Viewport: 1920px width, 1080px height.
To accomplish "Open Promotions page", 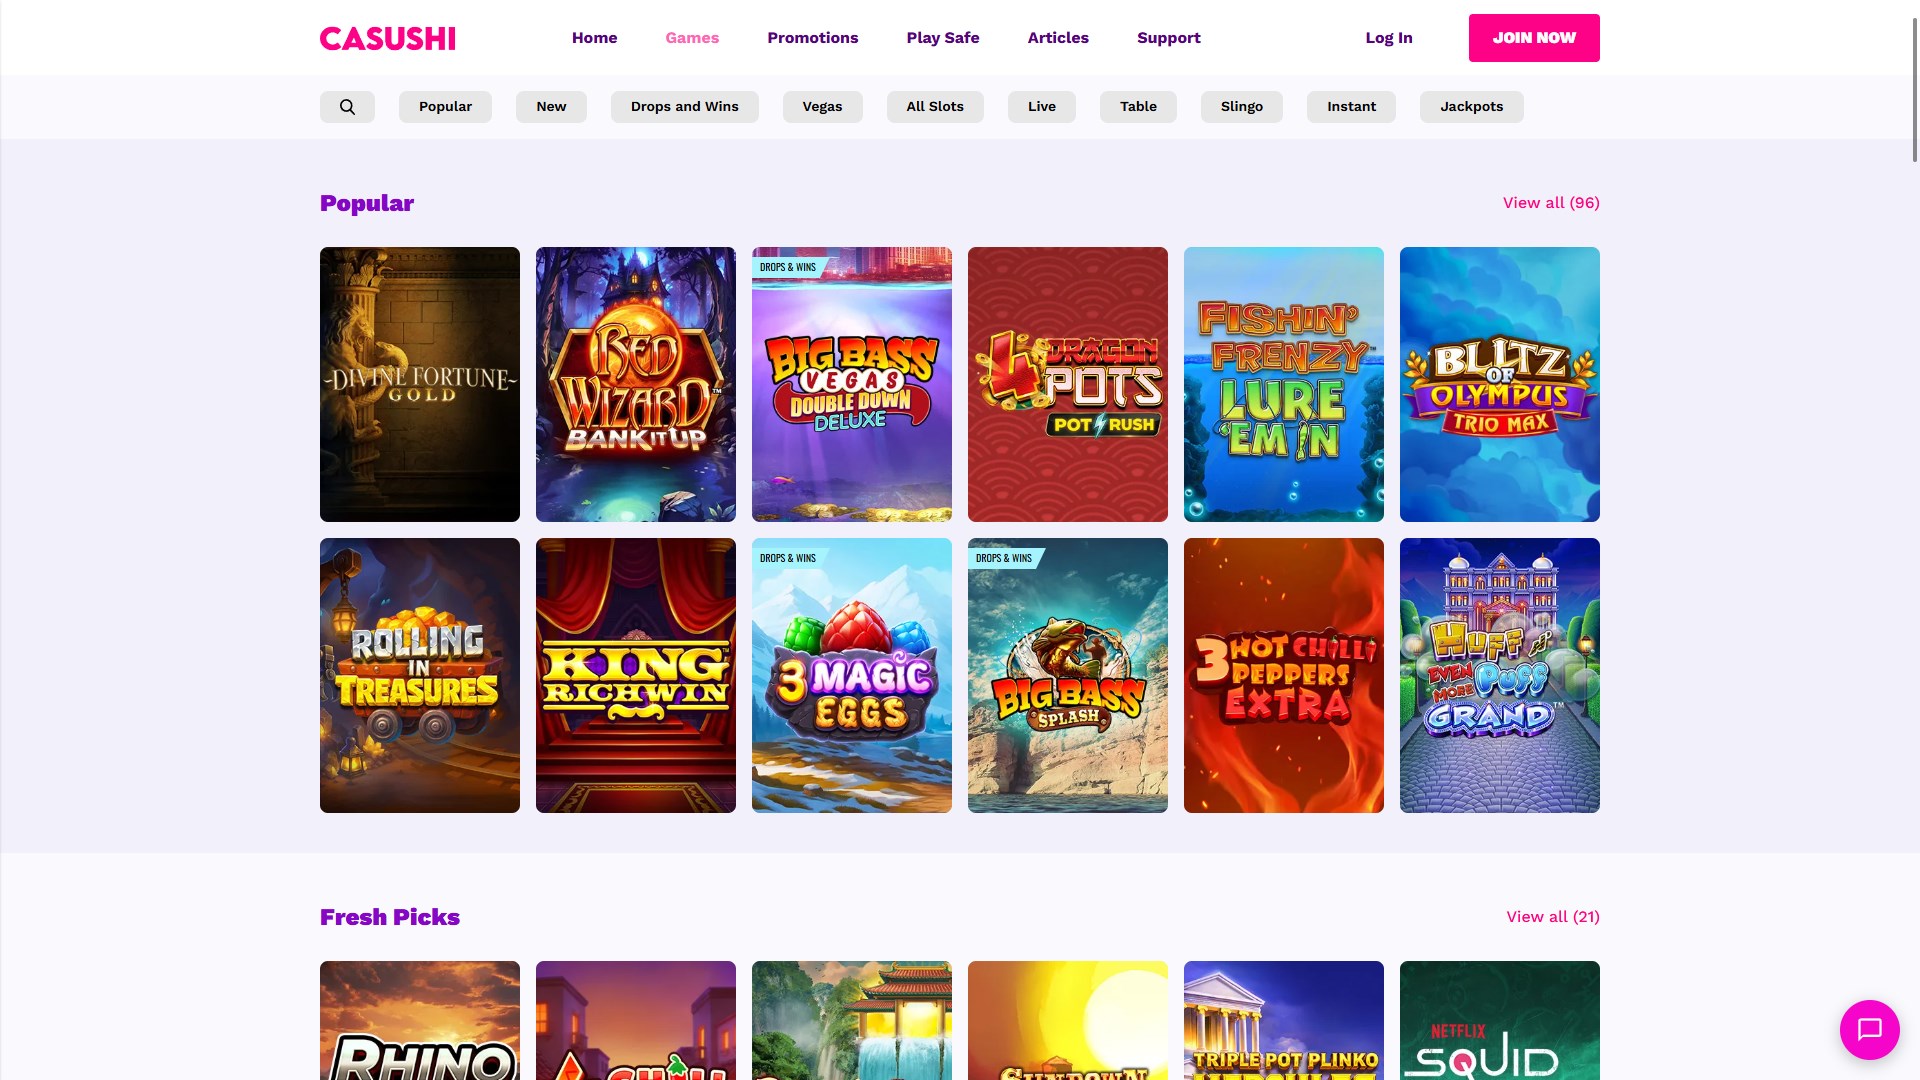I will 812,38.
